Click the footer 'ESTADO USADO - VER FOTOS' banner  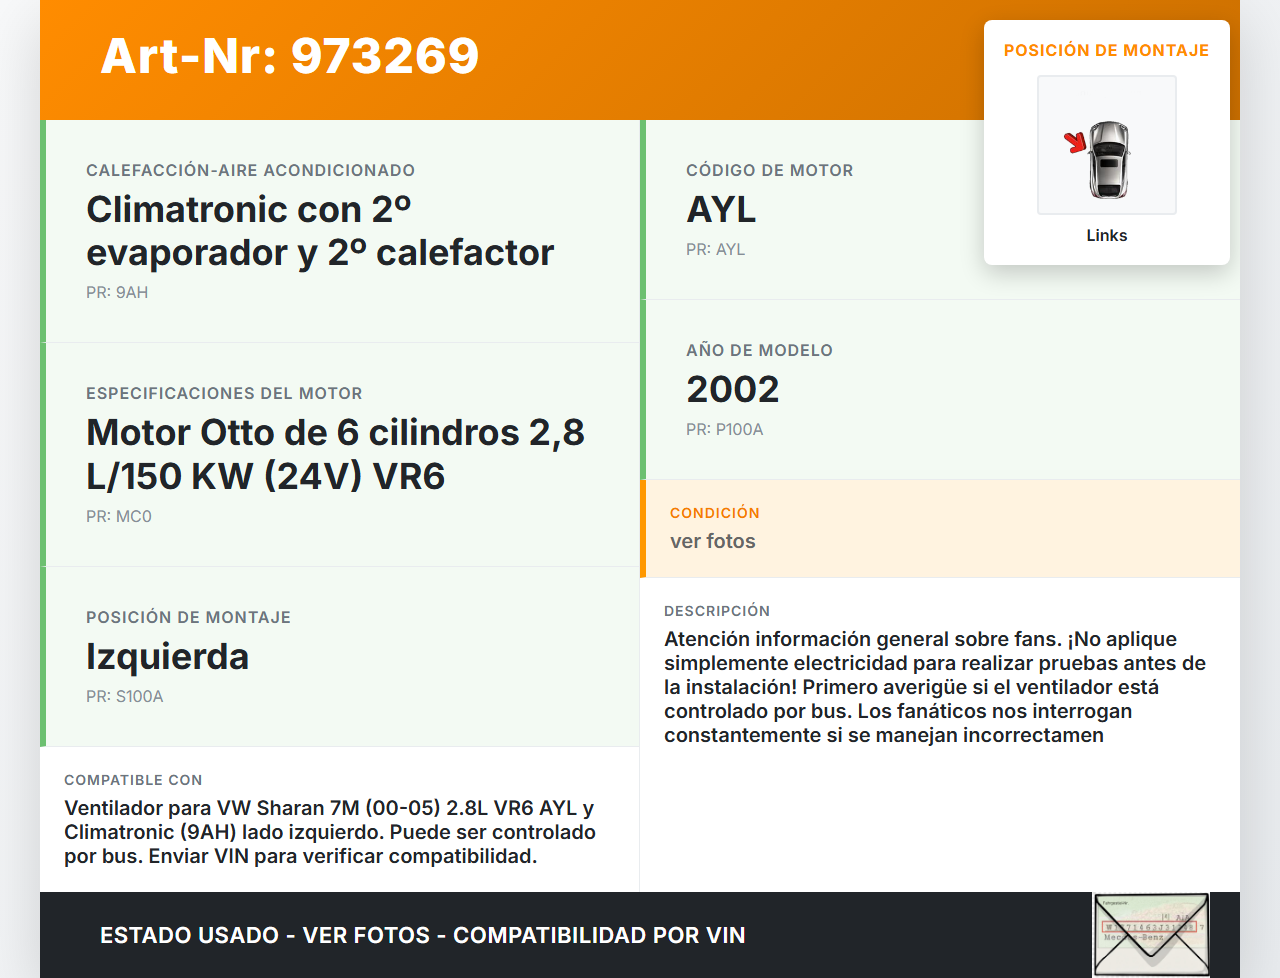point(422,936)
